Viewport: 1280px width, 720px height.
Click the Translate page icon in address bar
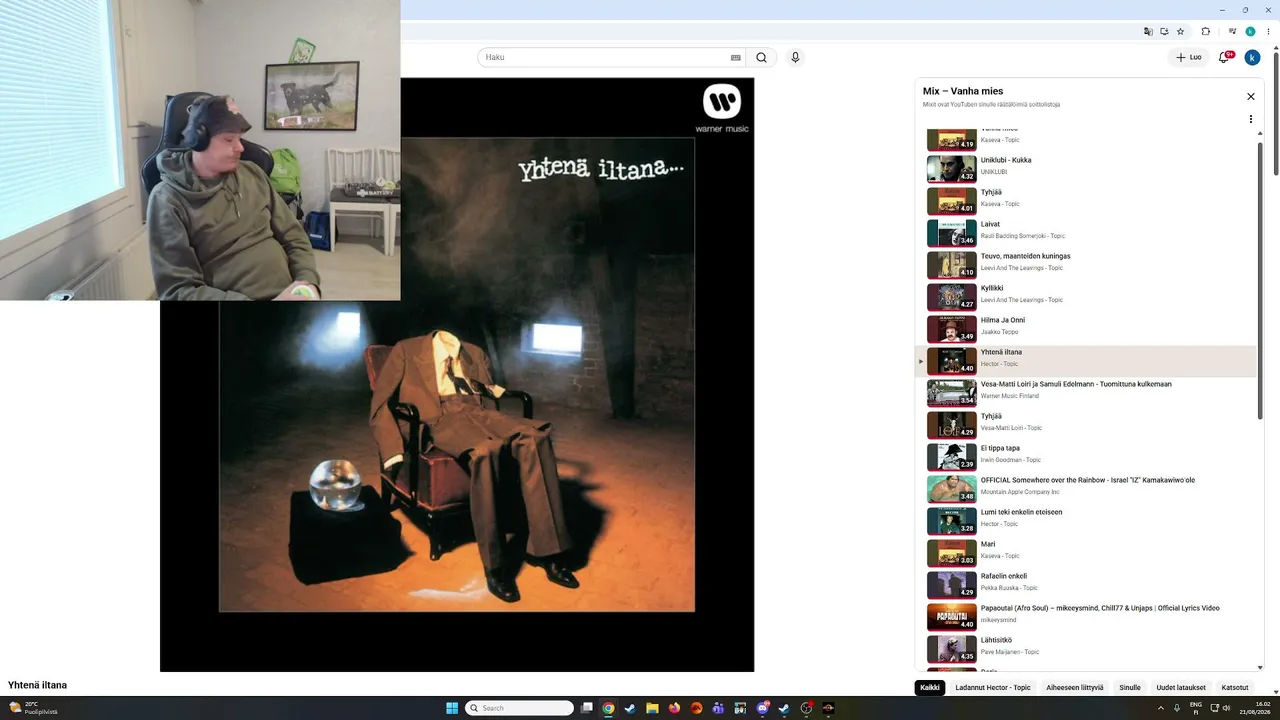point(1148,31)
